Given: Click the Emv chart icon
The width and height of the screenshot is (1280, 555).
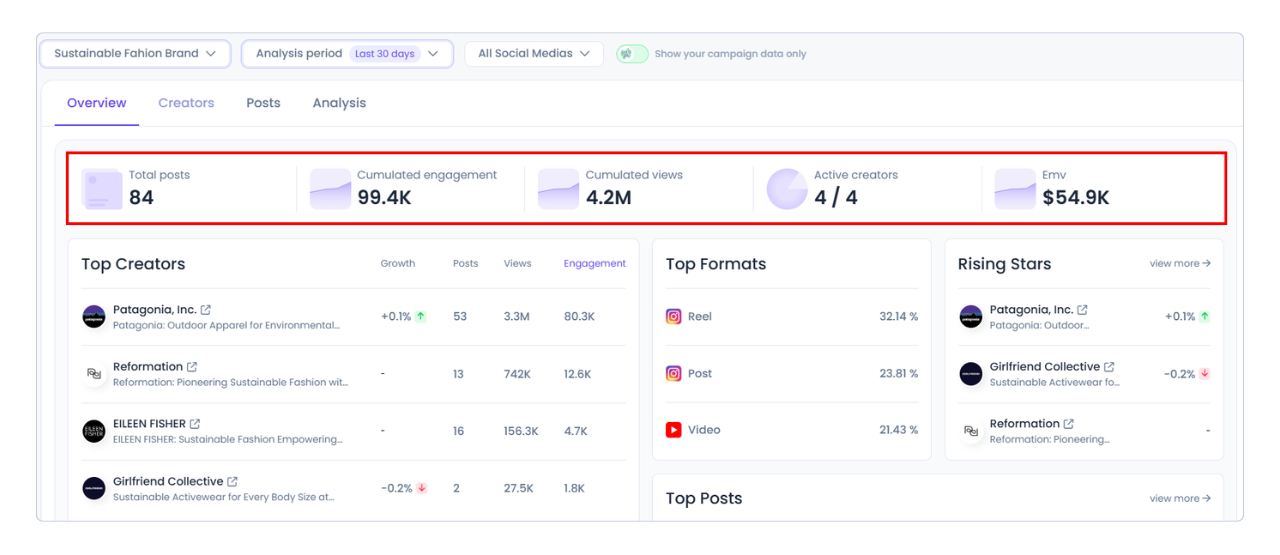Looking at the screenshot, I should click(x=1015, y=189).
